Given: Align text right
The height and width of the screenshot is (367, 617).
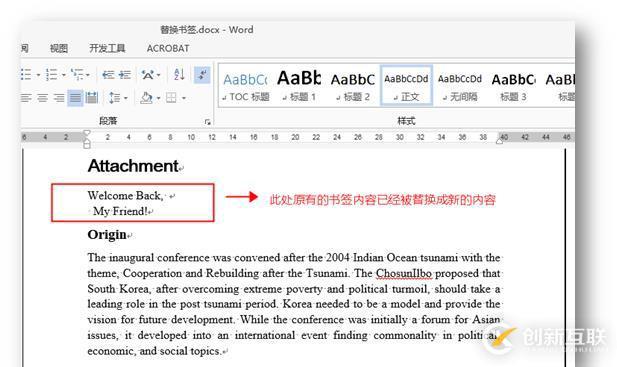Looking at the screenshot, I should tap(59, 98).
